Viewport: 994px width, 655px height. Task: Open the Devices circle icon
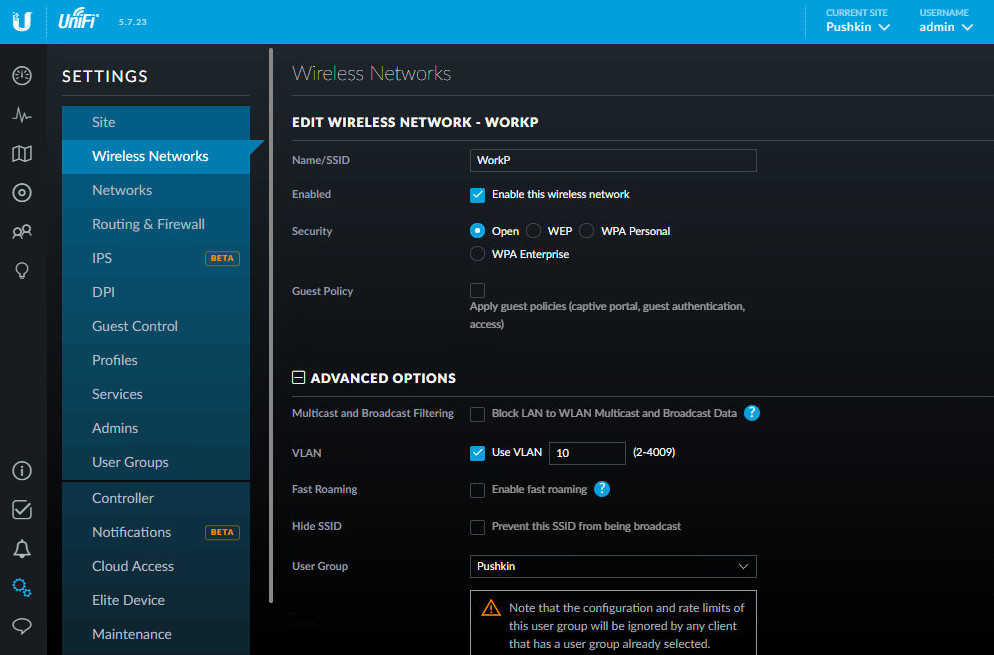pyautogui.click(x=22, y=193)
